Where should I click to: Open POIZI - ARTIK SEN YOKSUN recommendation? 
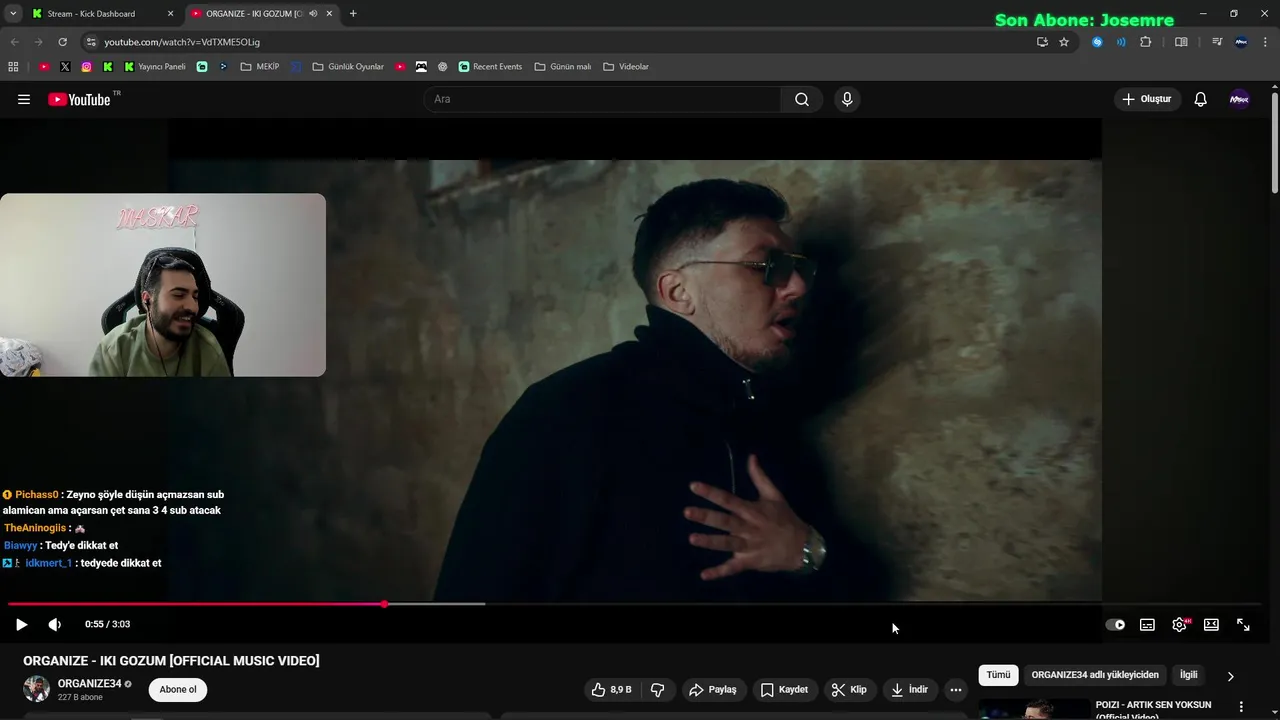[x=1153, y=709]
